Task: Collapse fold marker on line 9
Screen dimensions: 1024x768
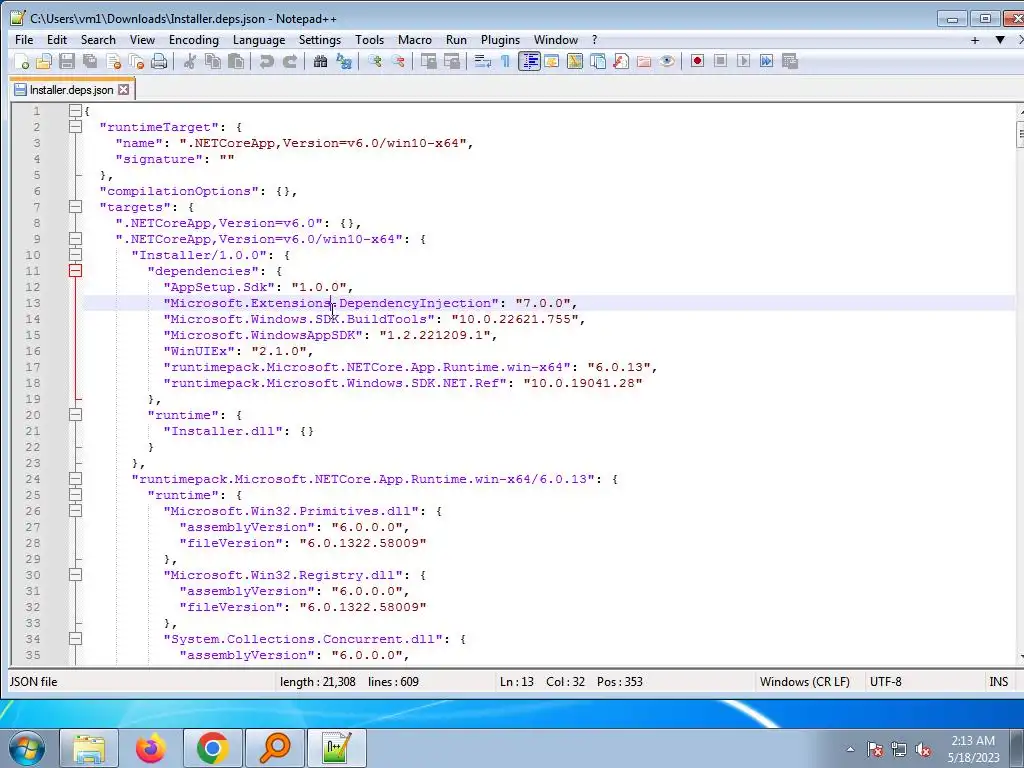Action: [x=75, y=239]
